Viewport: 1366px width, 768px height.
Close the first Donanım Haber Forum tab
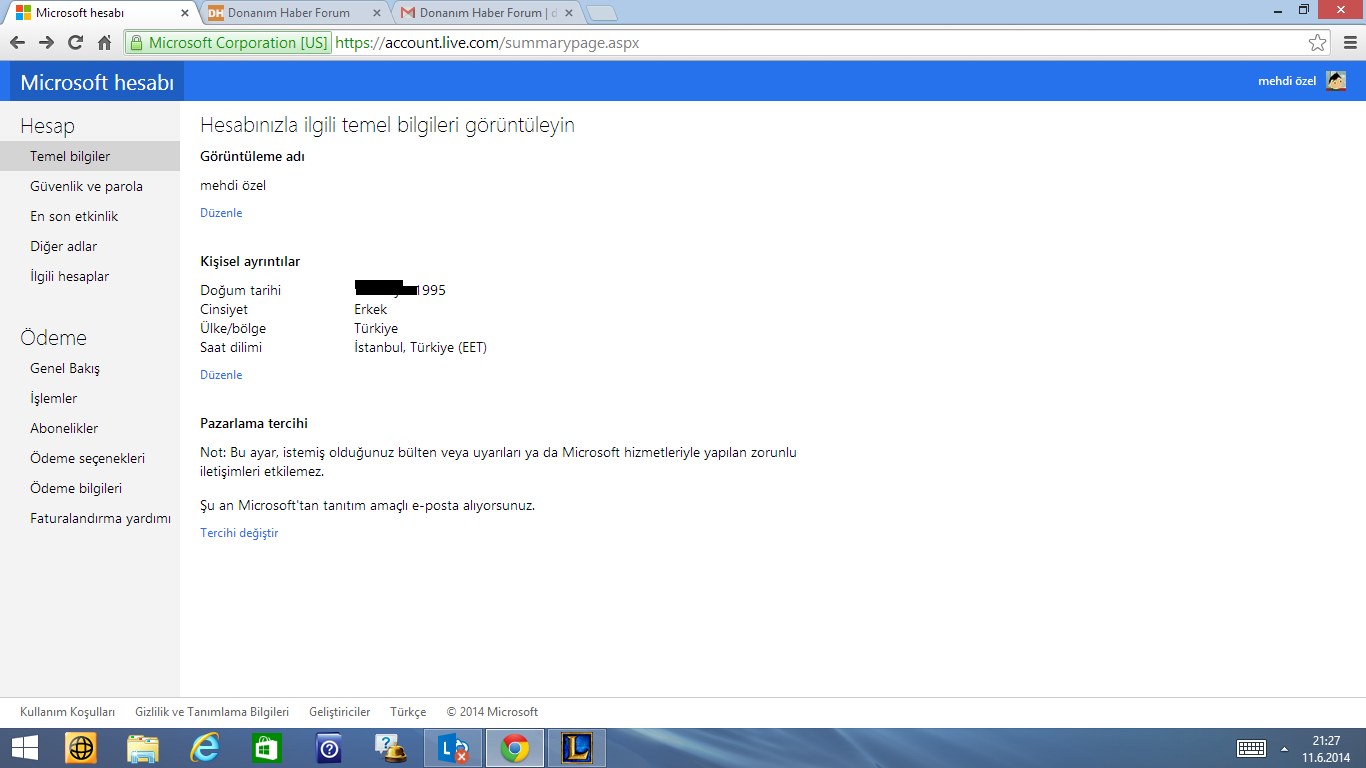point(377,14)
